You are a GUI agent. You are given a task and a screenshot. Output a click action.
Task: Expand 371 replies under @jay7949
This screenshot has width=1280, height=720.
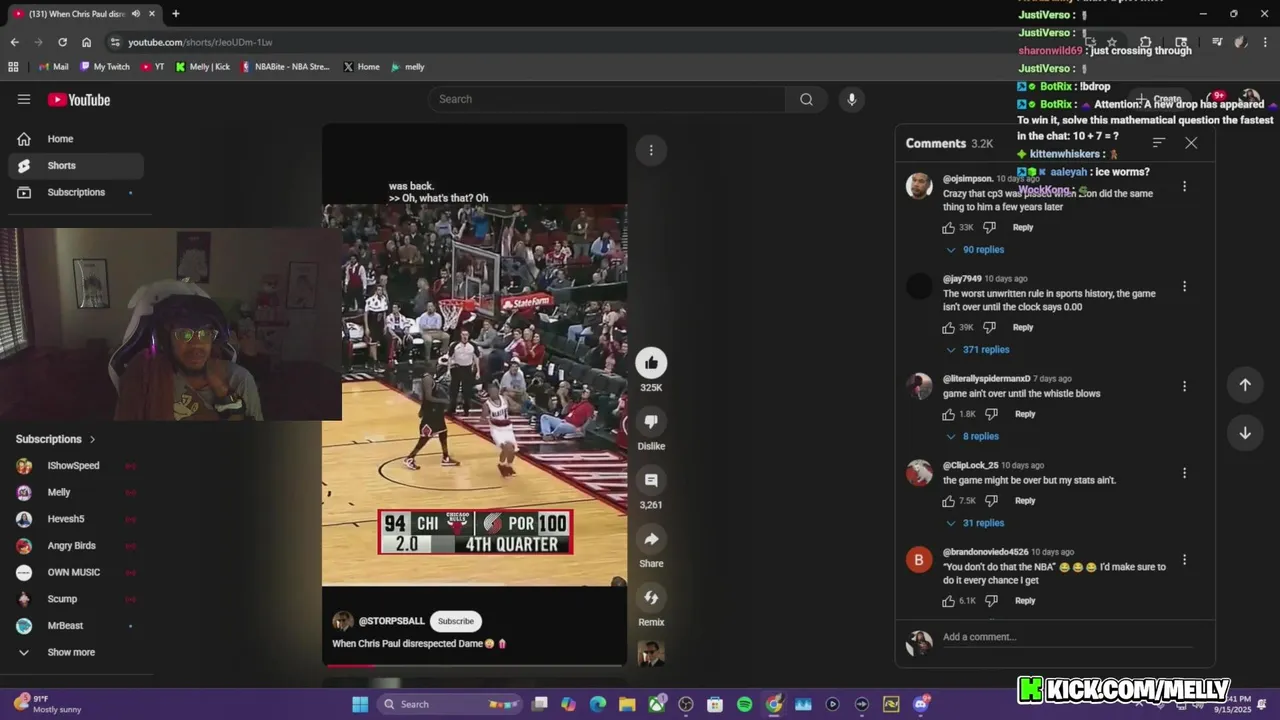pos(978,350)
